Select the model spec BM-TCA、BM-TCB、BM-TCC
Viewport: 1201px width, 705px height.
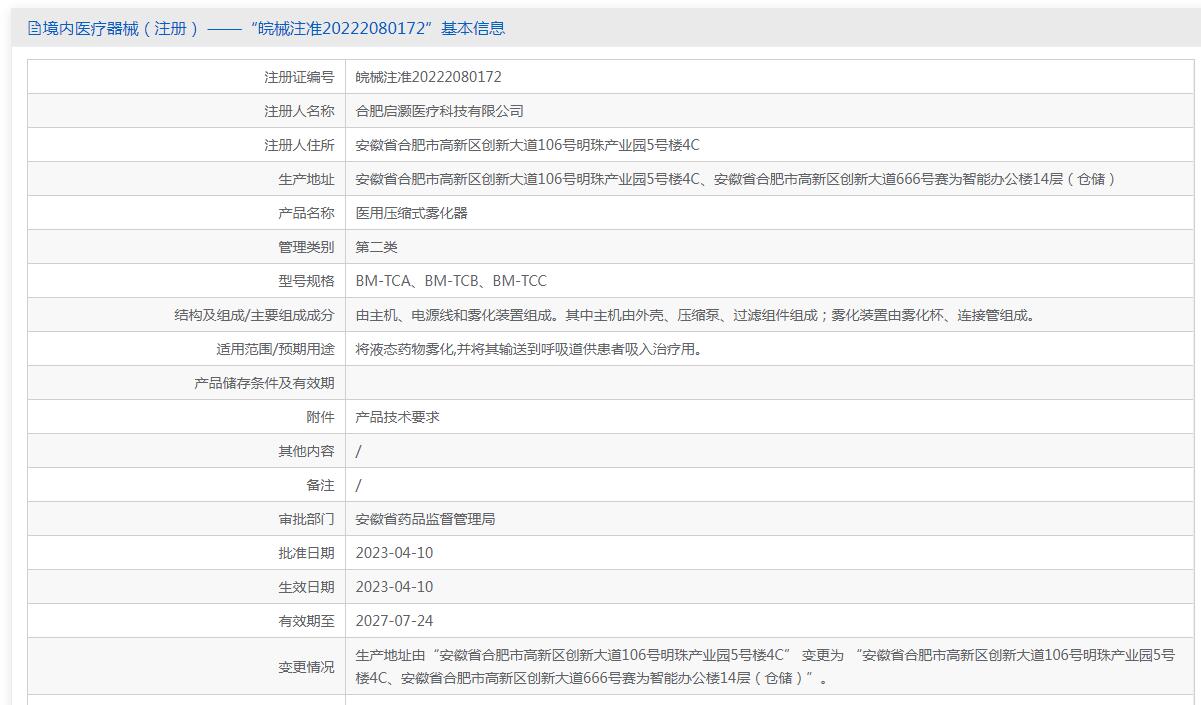pos(451,281)
